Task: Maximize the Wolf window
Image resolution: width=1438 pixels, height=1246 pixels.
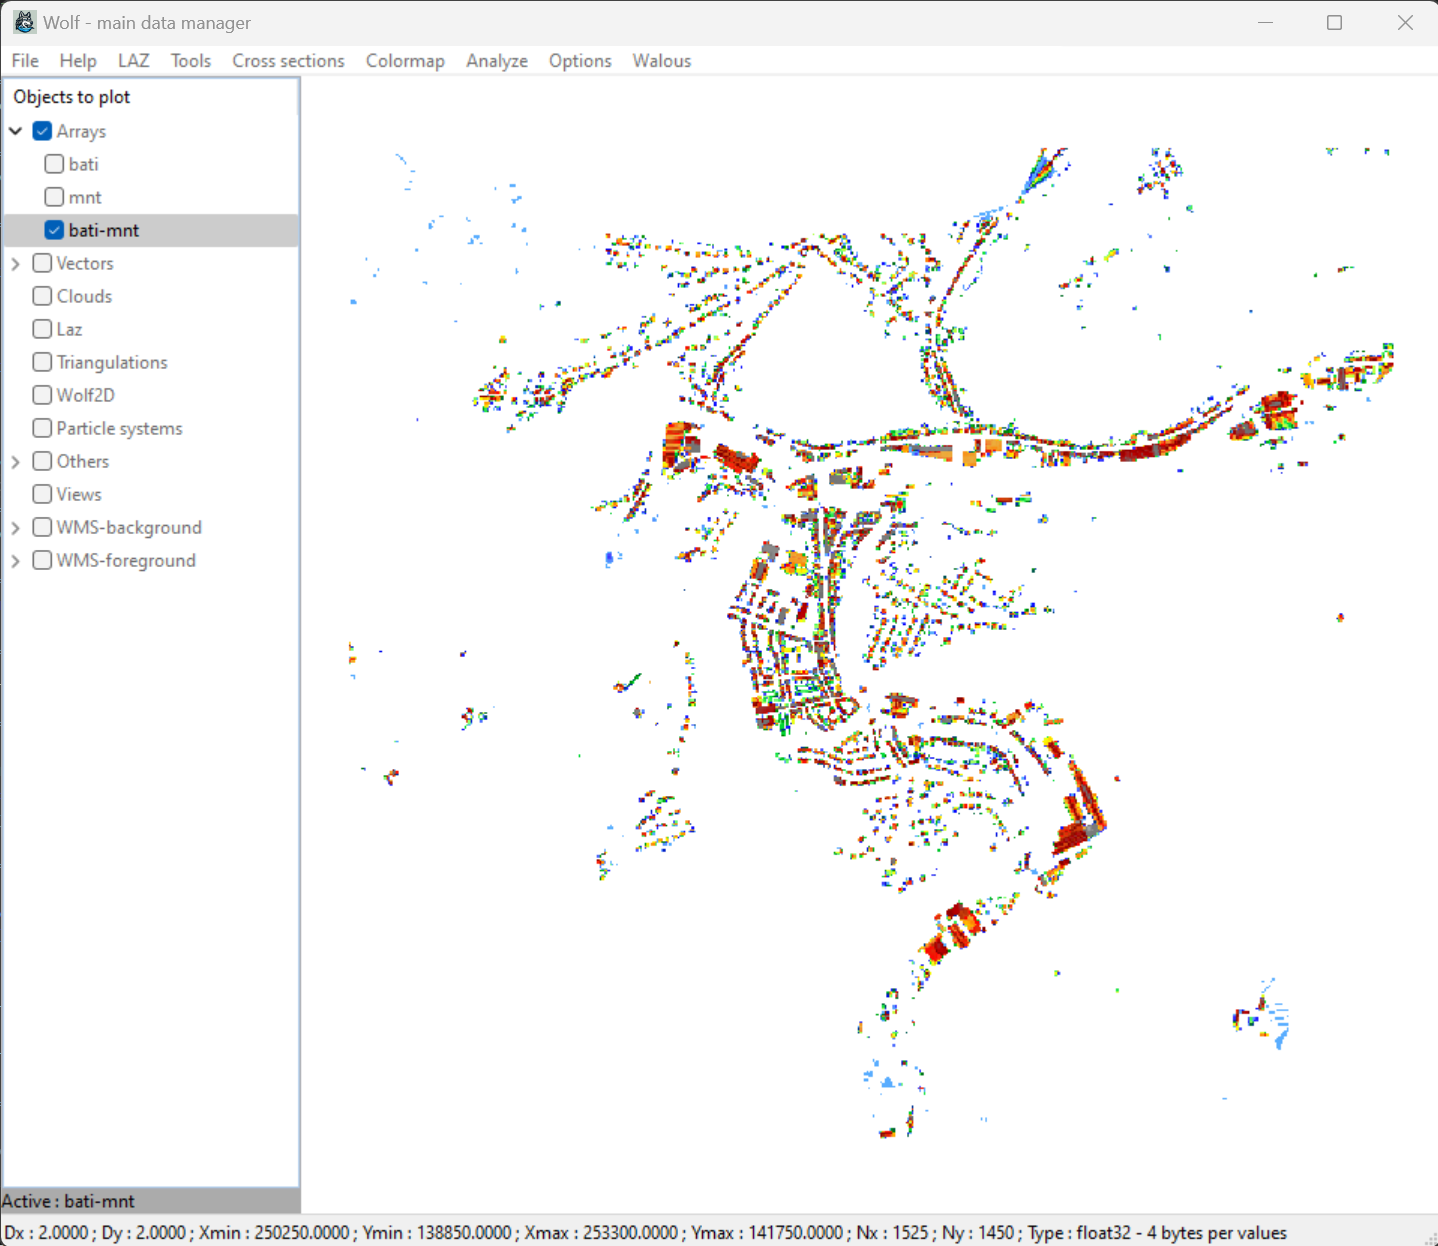Action: coord(1334,22)
